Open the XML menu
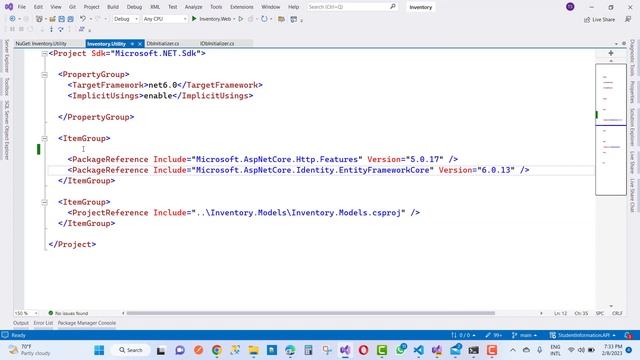Viewport: 640px width, 360px height. [x=155, y=7]
